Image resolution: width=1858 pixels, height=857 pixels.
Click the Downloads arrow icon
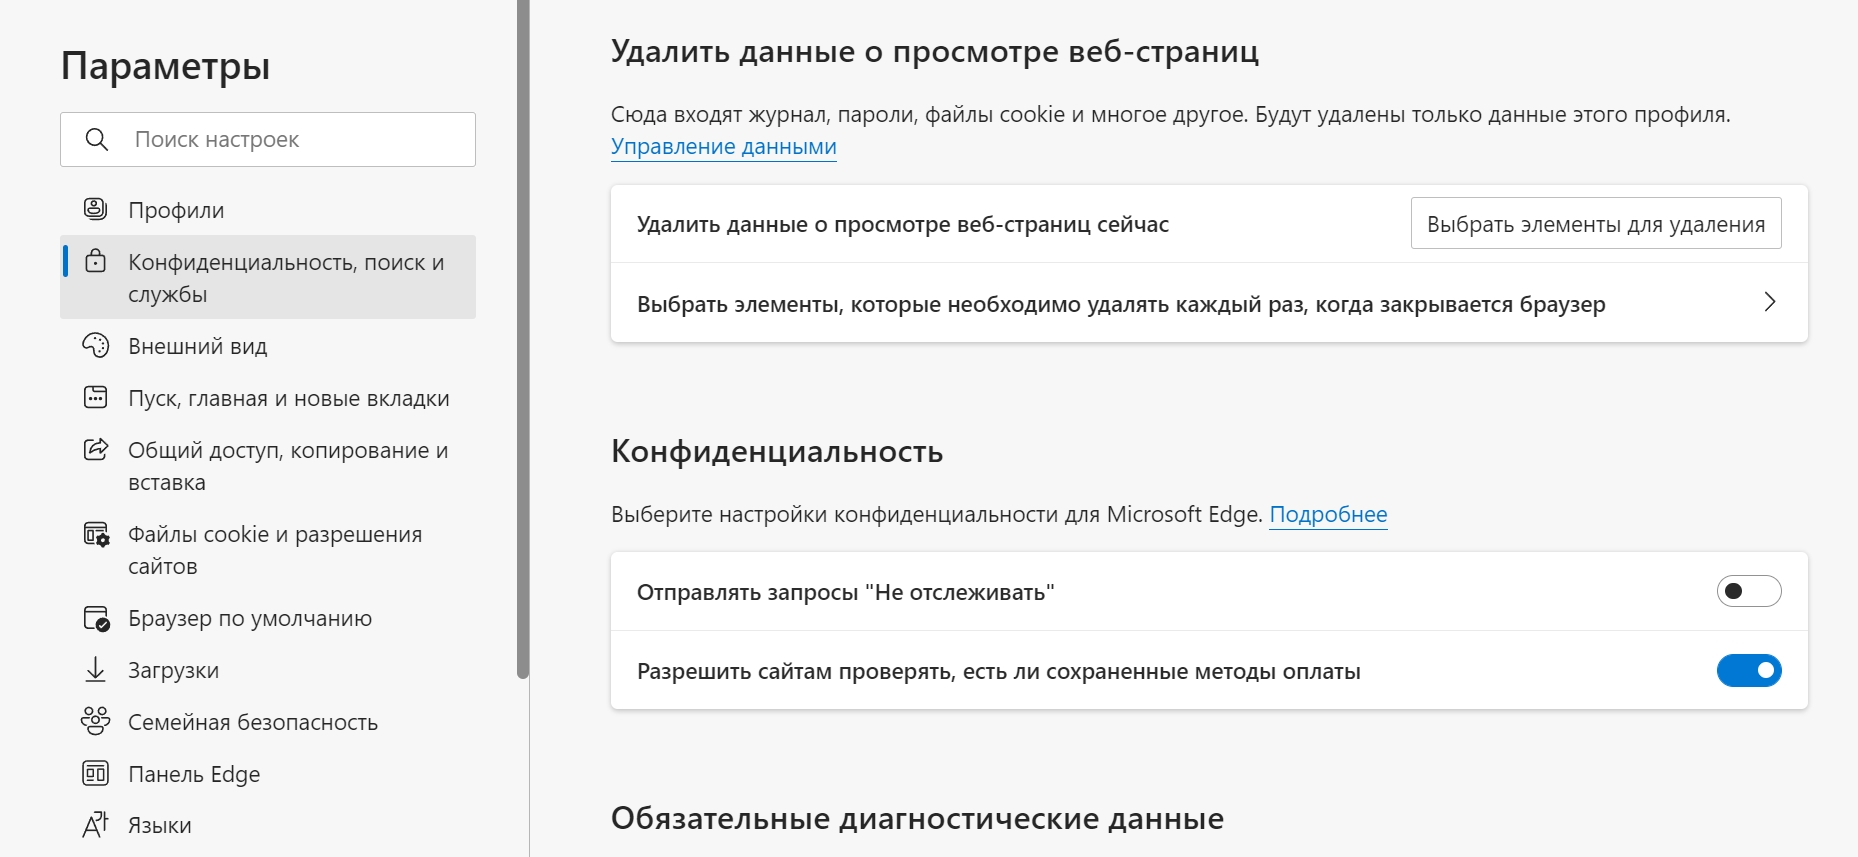[95, 669]
